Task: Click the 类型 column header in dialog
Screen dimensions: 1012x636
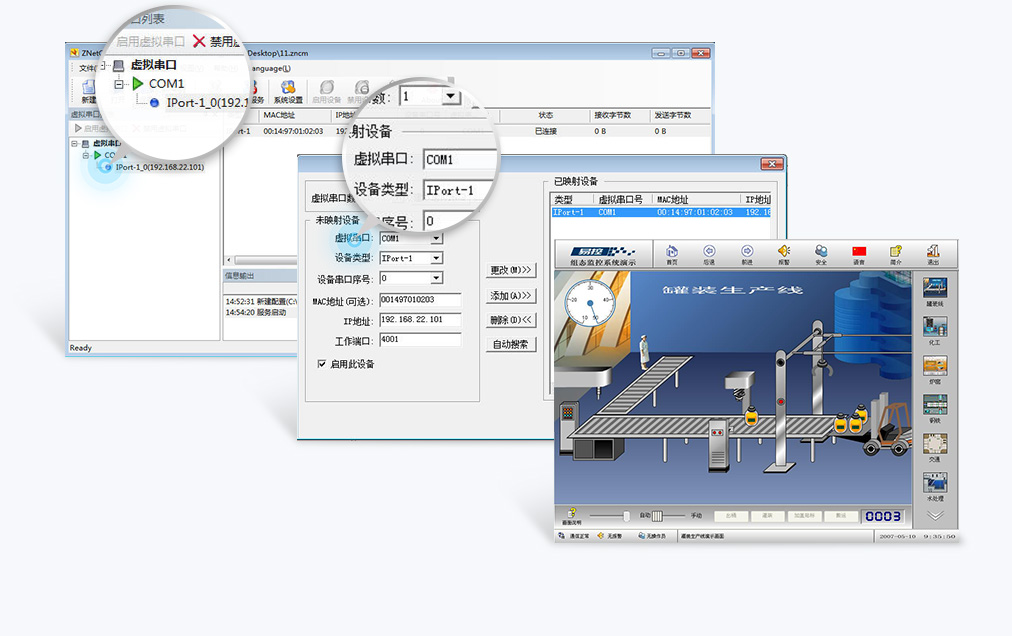Action: click(x=563, y=200)
